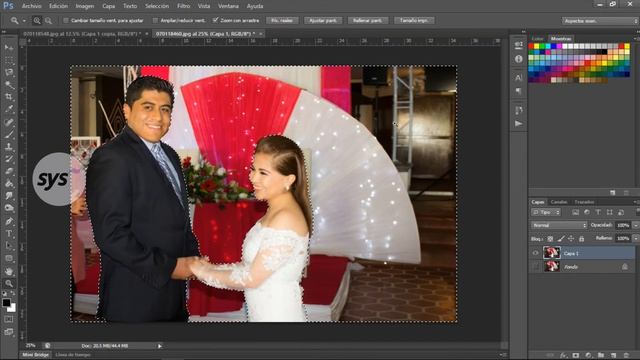Open the Selección menu
Image resolution: width=640 pixels, height=360 pixels.
click(157, 6)
